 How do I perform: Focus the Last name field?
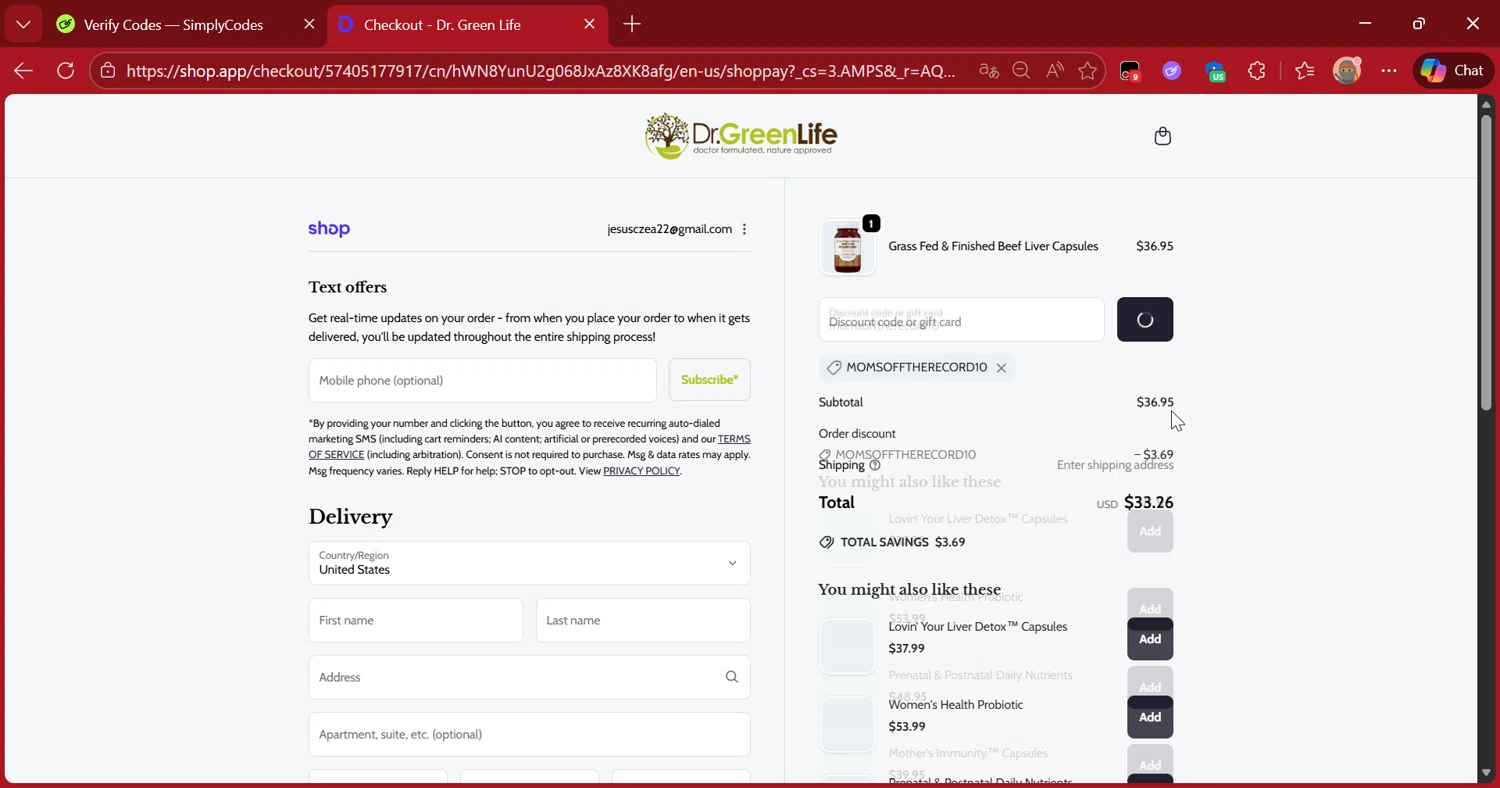[643, 620]
